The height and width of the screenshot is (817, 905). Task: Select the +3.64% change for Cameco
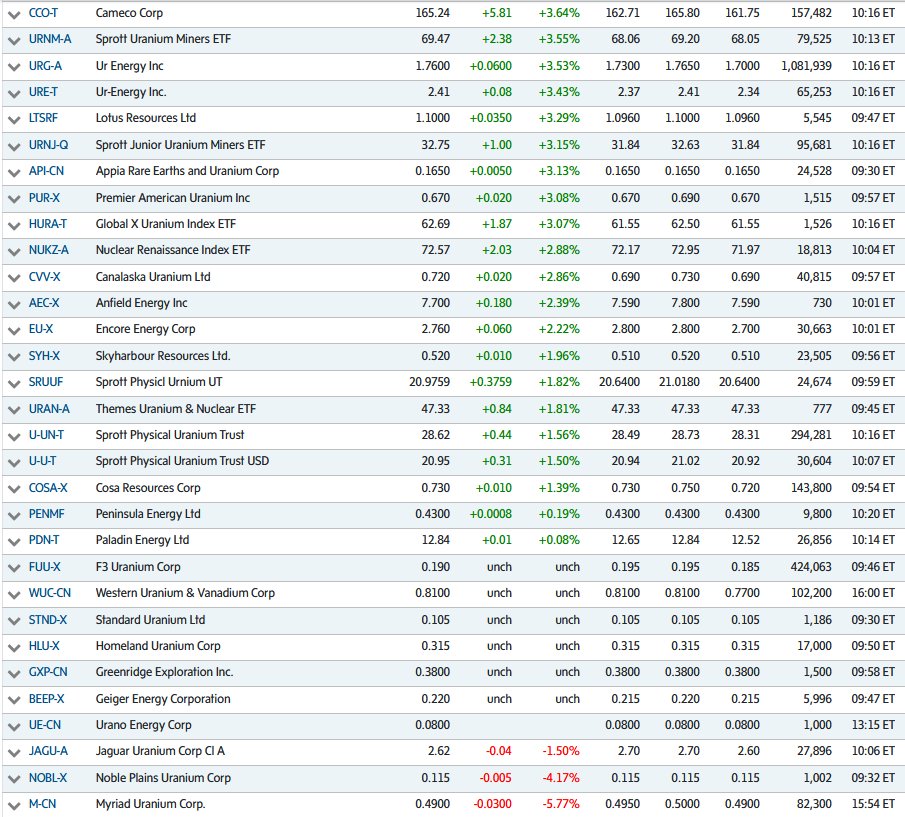tap(560, 14)
